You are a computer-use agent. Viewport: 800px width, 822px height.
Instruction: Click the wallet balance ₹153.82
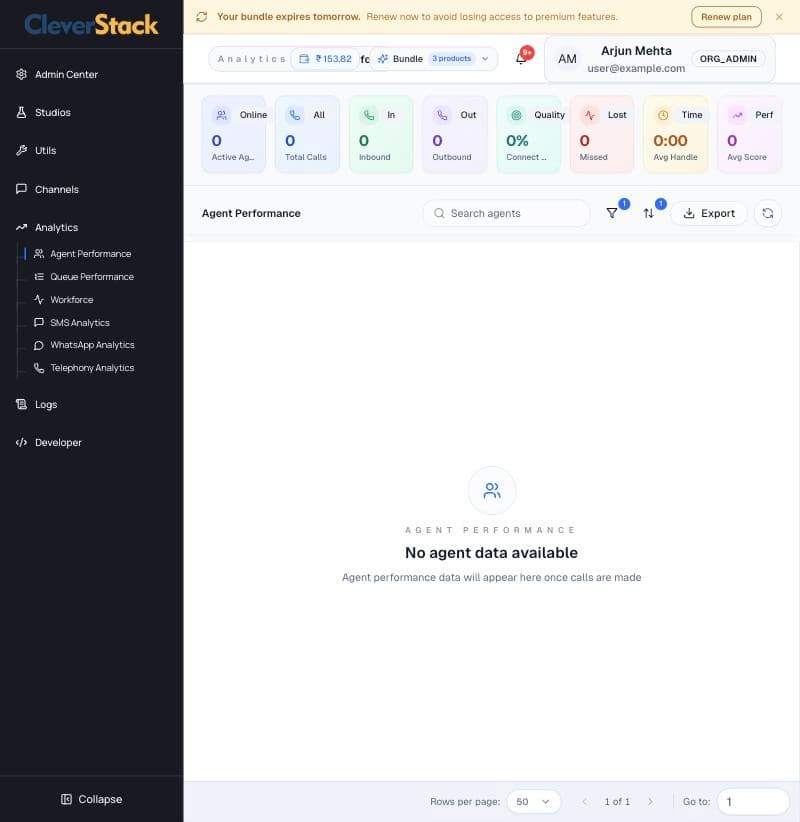point(326,59)
